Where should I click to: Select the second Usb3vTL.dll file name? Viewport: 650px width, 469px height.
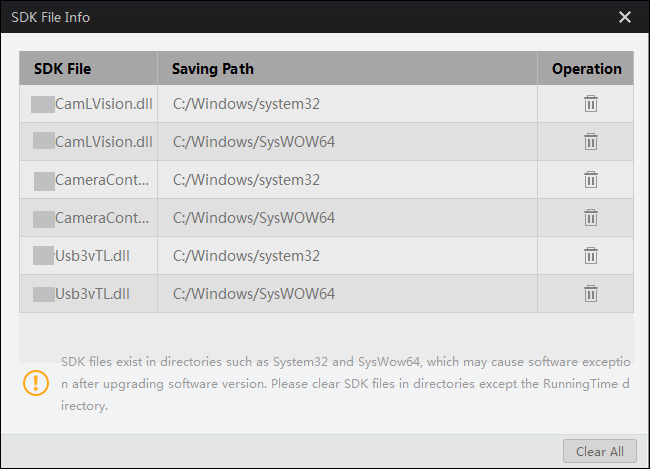92,294
